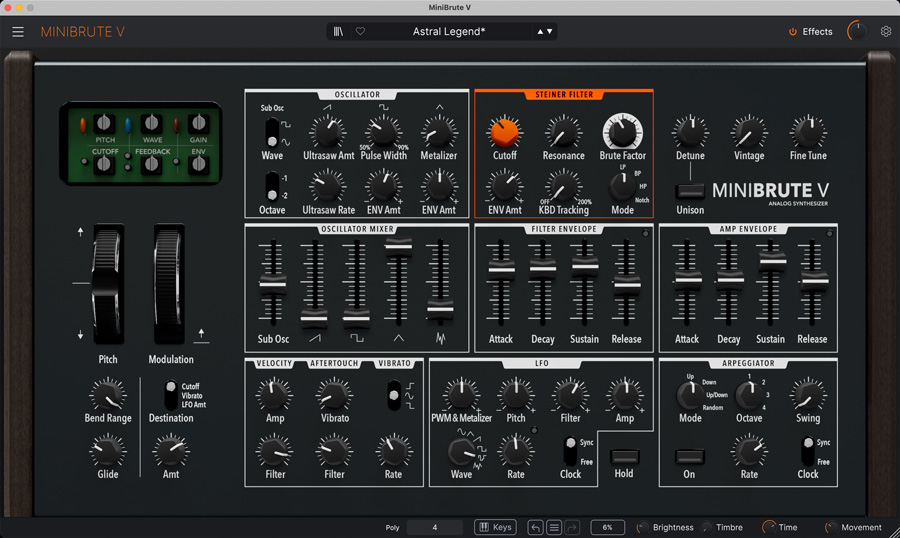Click the MINIBRUTE V logo title

coord(83,32)
